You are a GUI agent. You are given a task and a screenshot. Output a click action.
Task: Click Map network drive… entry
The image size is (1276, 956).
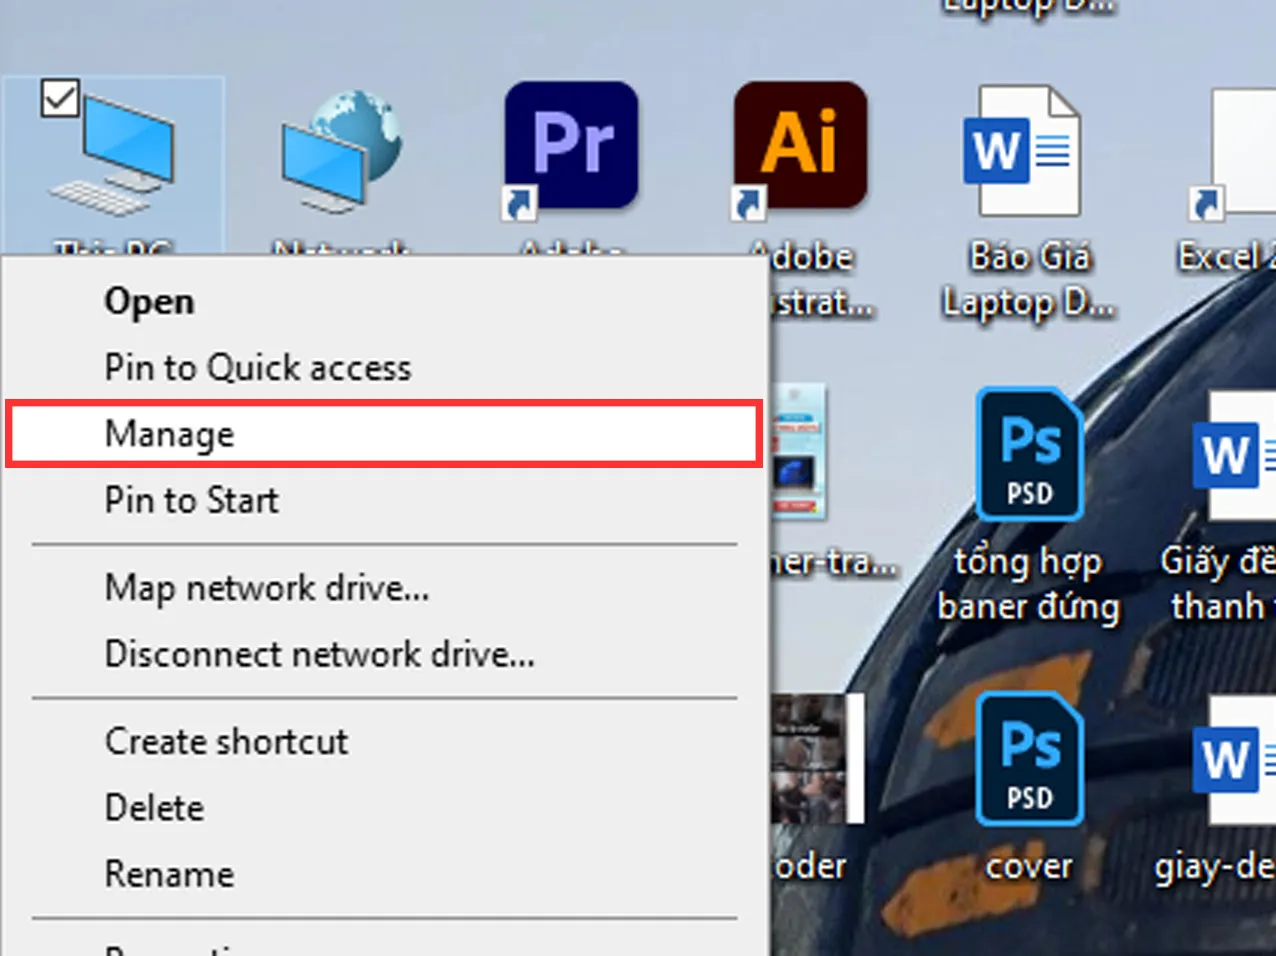click(x=266, y=588)
